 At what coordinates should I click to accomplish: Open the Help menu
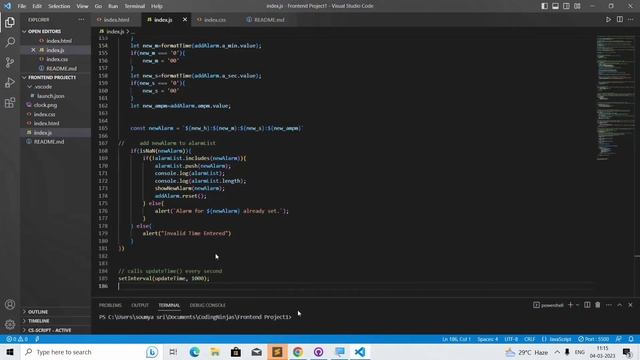click(x=157, y=6)
